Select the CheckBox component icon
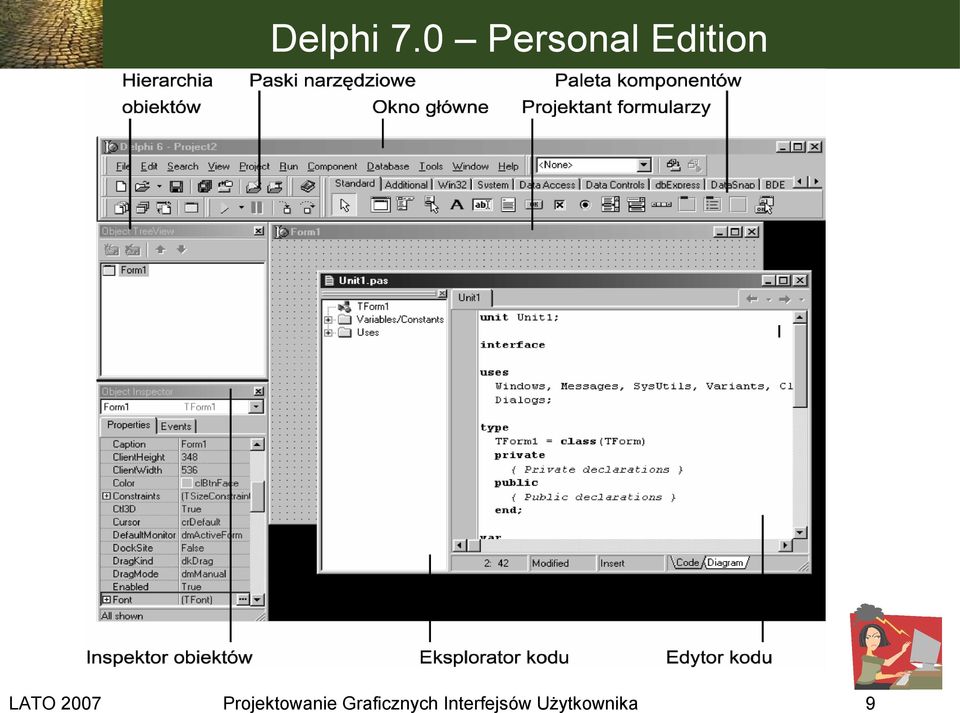The image size is (960, 713). coord(559,205)
